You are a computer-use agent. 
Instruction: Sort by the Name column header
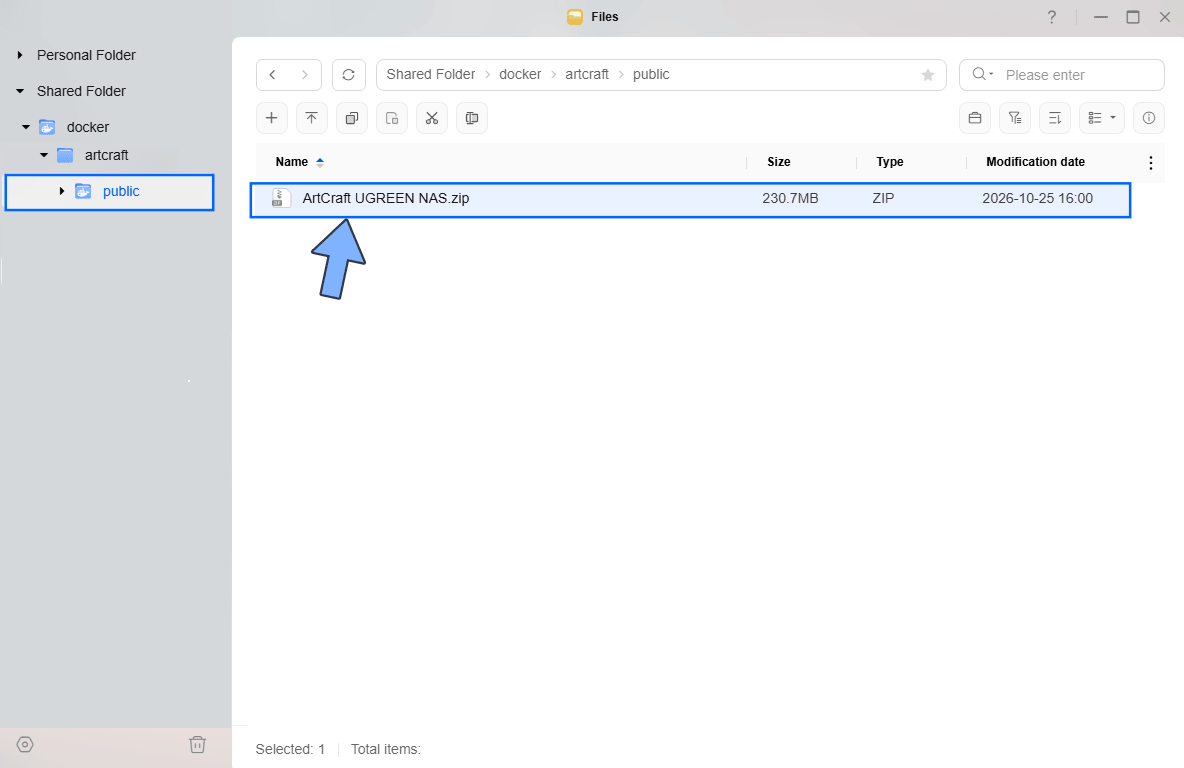click(x=291, y=162)
